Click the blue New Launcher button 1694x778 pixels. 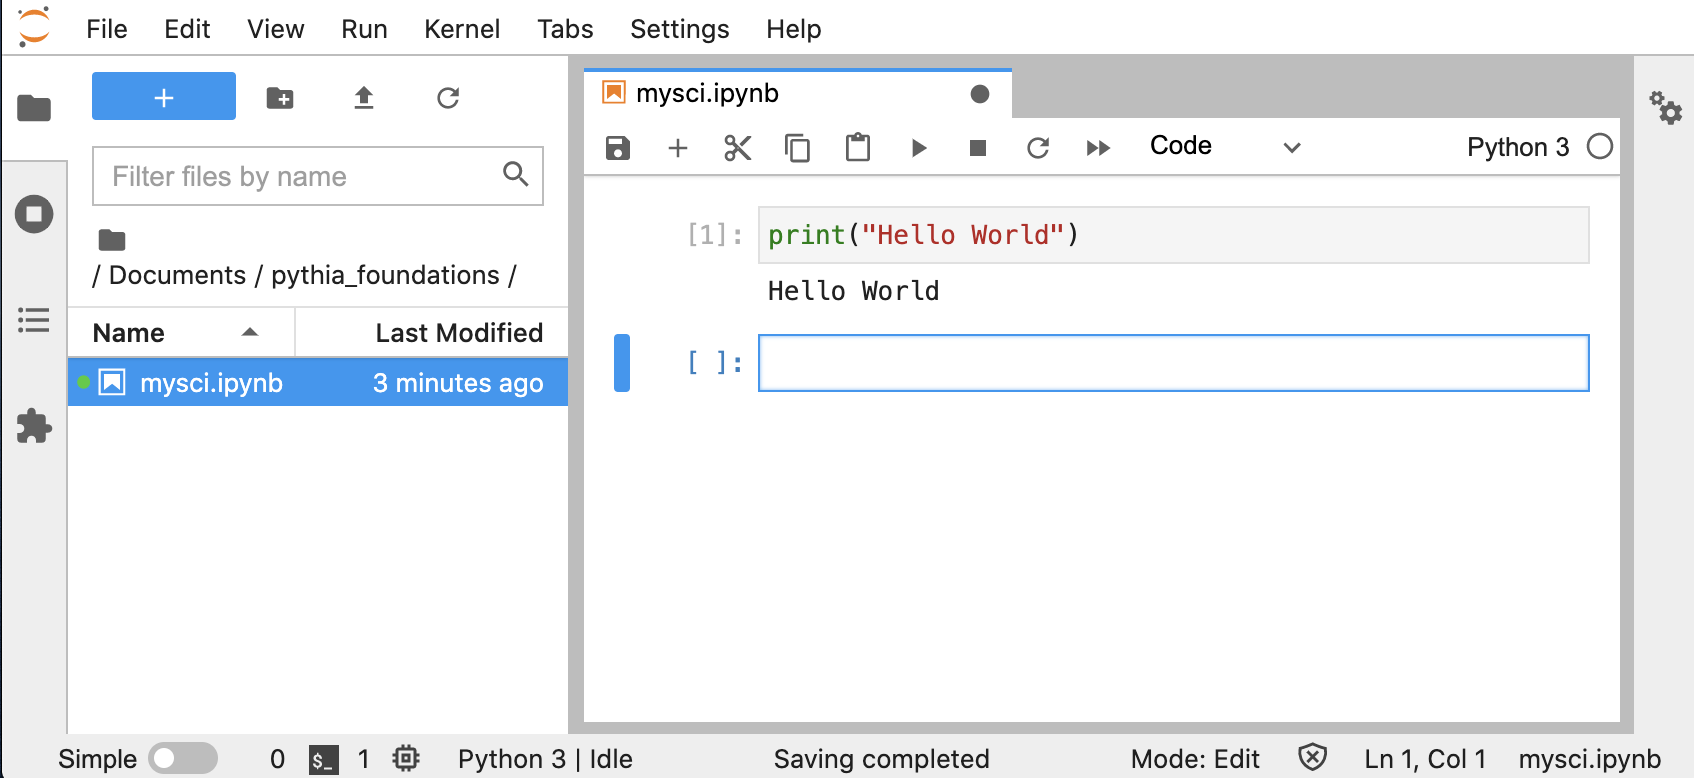click(164, 97)
